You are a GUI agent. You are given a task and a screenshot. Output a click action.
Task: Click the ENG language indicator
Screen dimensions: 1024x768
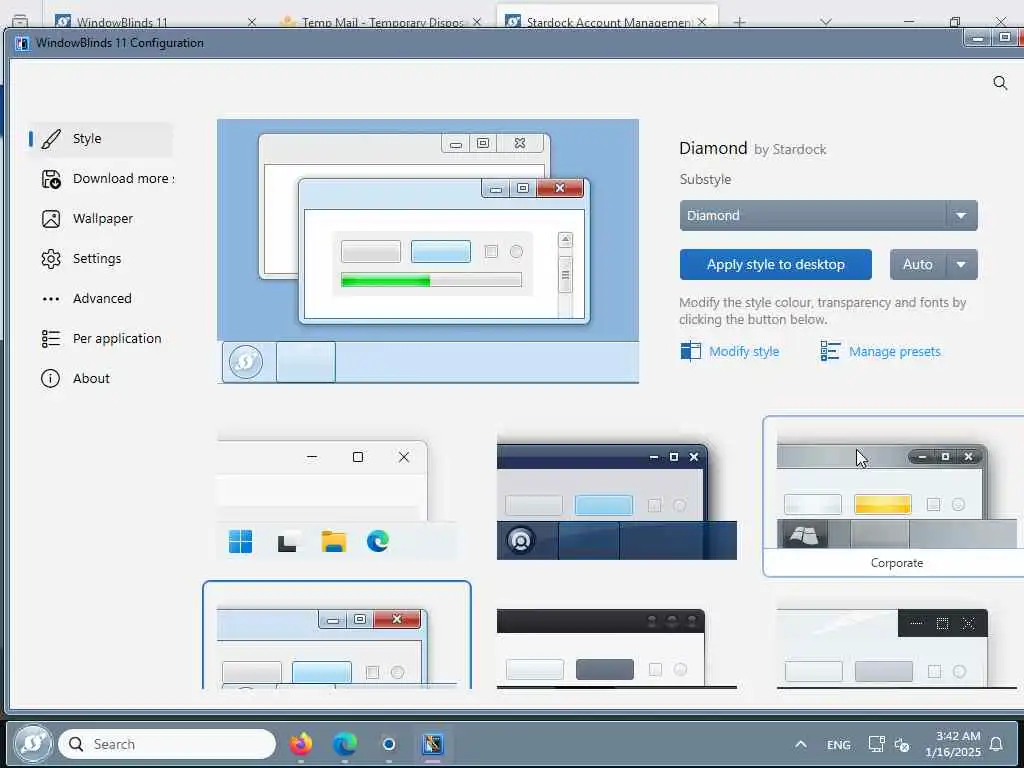click(x=839, y=744)
